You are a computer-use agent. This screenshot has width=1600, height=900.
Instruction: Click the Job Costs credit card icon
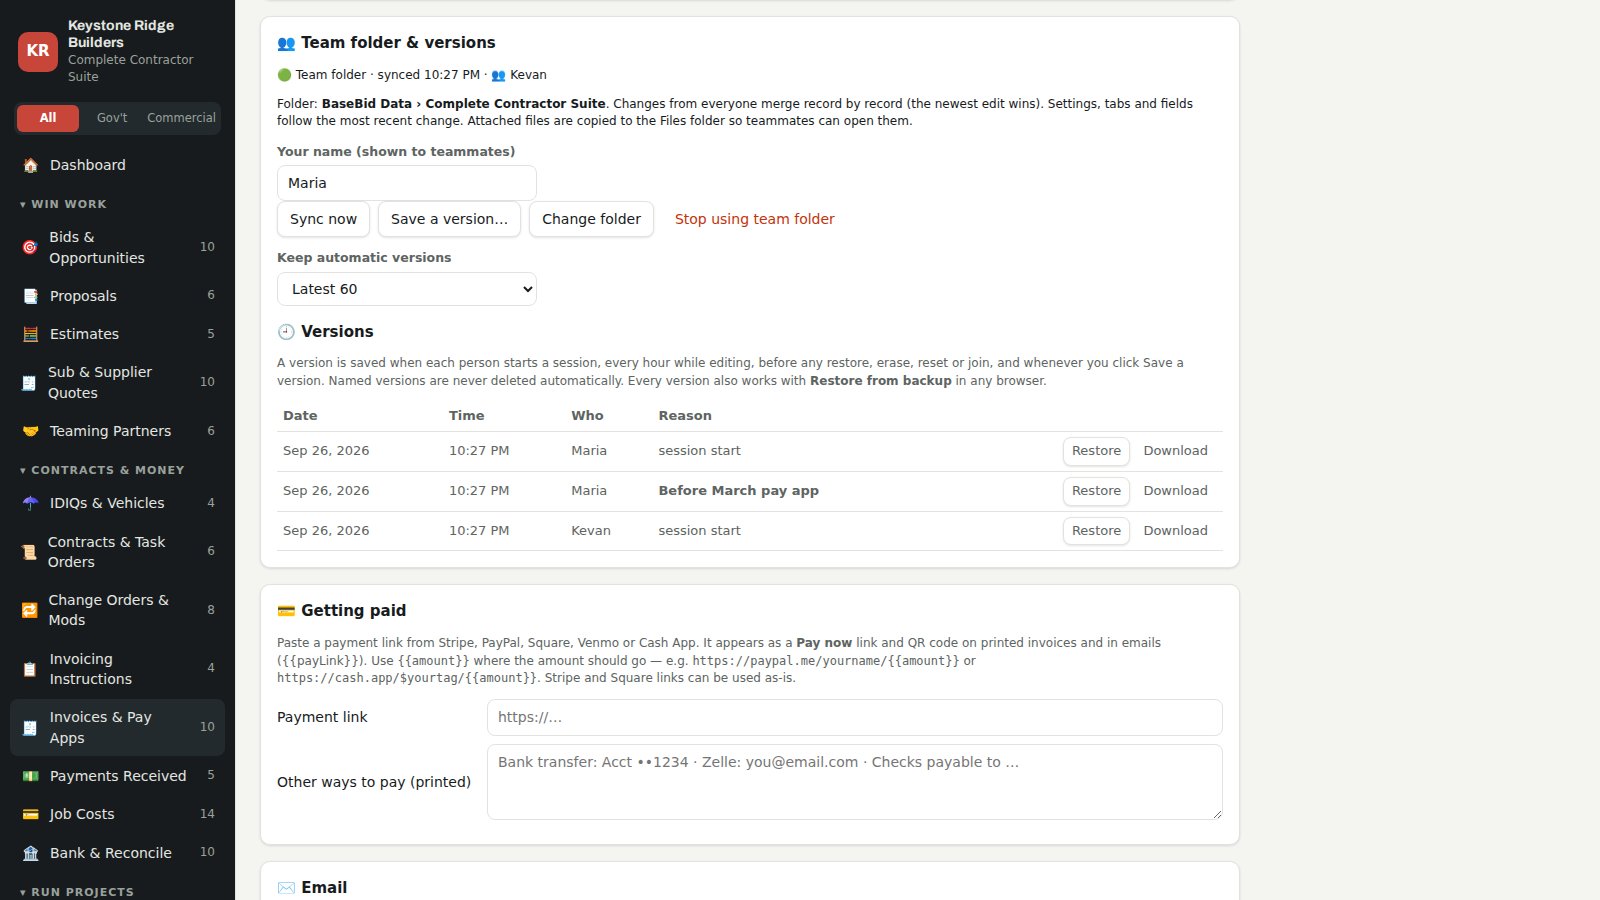click(30, 814)
